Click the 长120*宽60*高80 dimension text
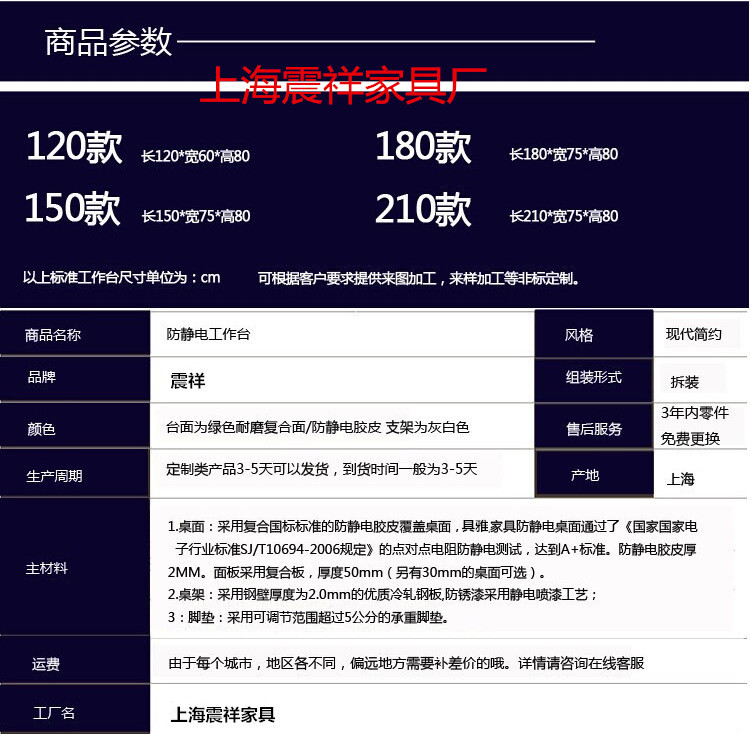Screen dimensions: 750x734 (x=196, y=155)
